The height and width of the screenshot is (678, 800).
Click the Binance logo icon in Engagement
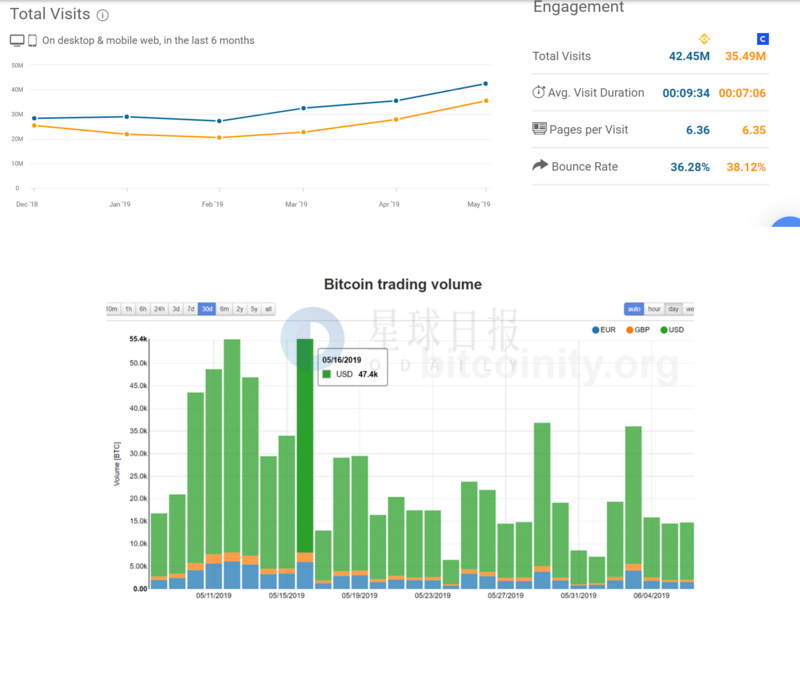coord(702,39)
